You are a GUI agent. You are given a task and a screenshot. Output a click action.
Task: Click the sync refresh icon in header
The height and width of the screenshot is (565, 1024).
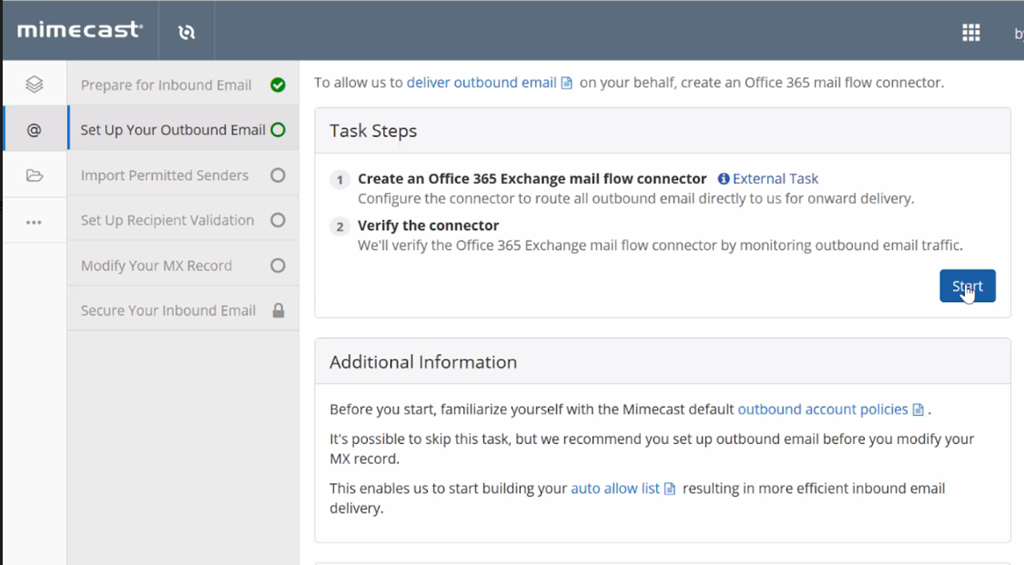(x=187, y=32)
